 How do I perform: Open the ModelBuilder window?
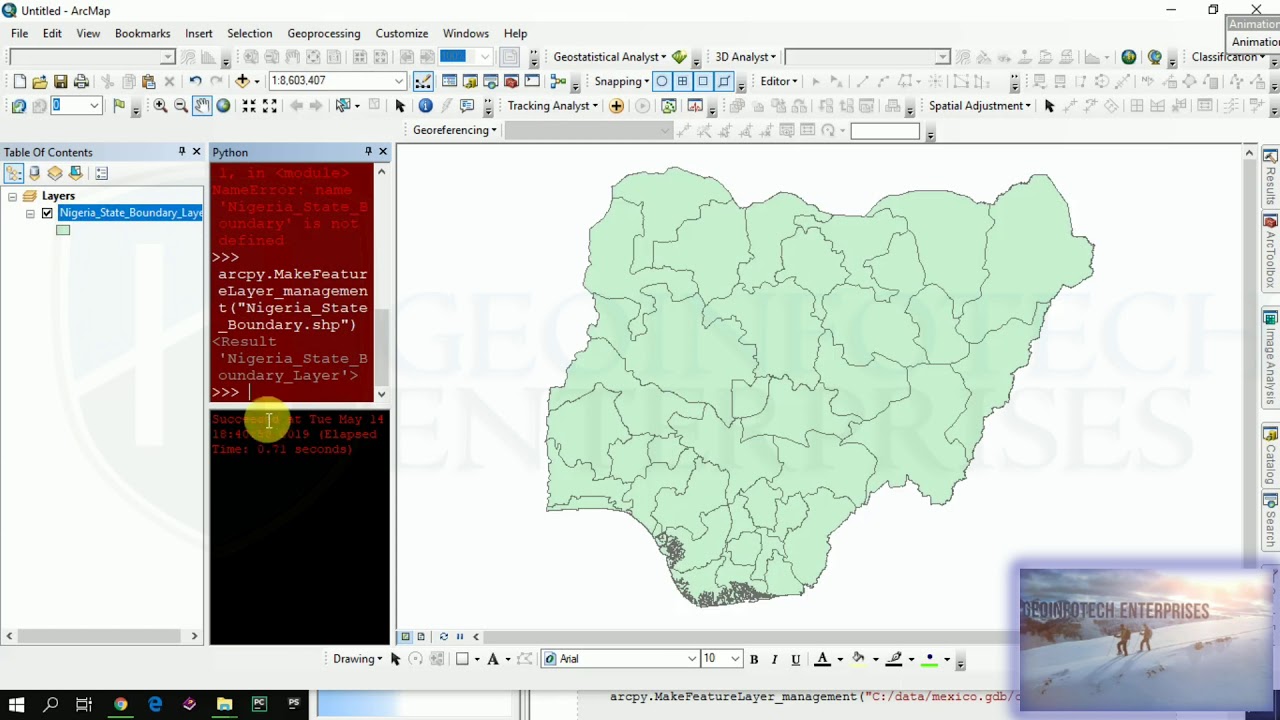(x=558, y=81)
